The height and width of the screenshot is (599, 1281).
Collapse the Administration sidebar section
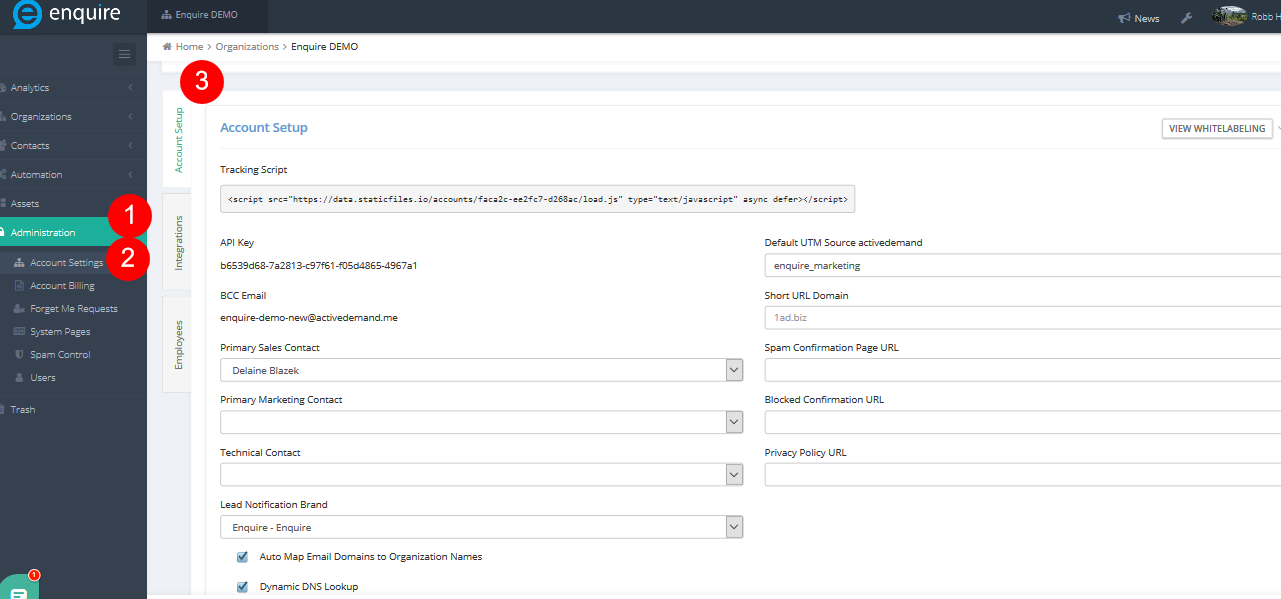click(x=73, y=232)
